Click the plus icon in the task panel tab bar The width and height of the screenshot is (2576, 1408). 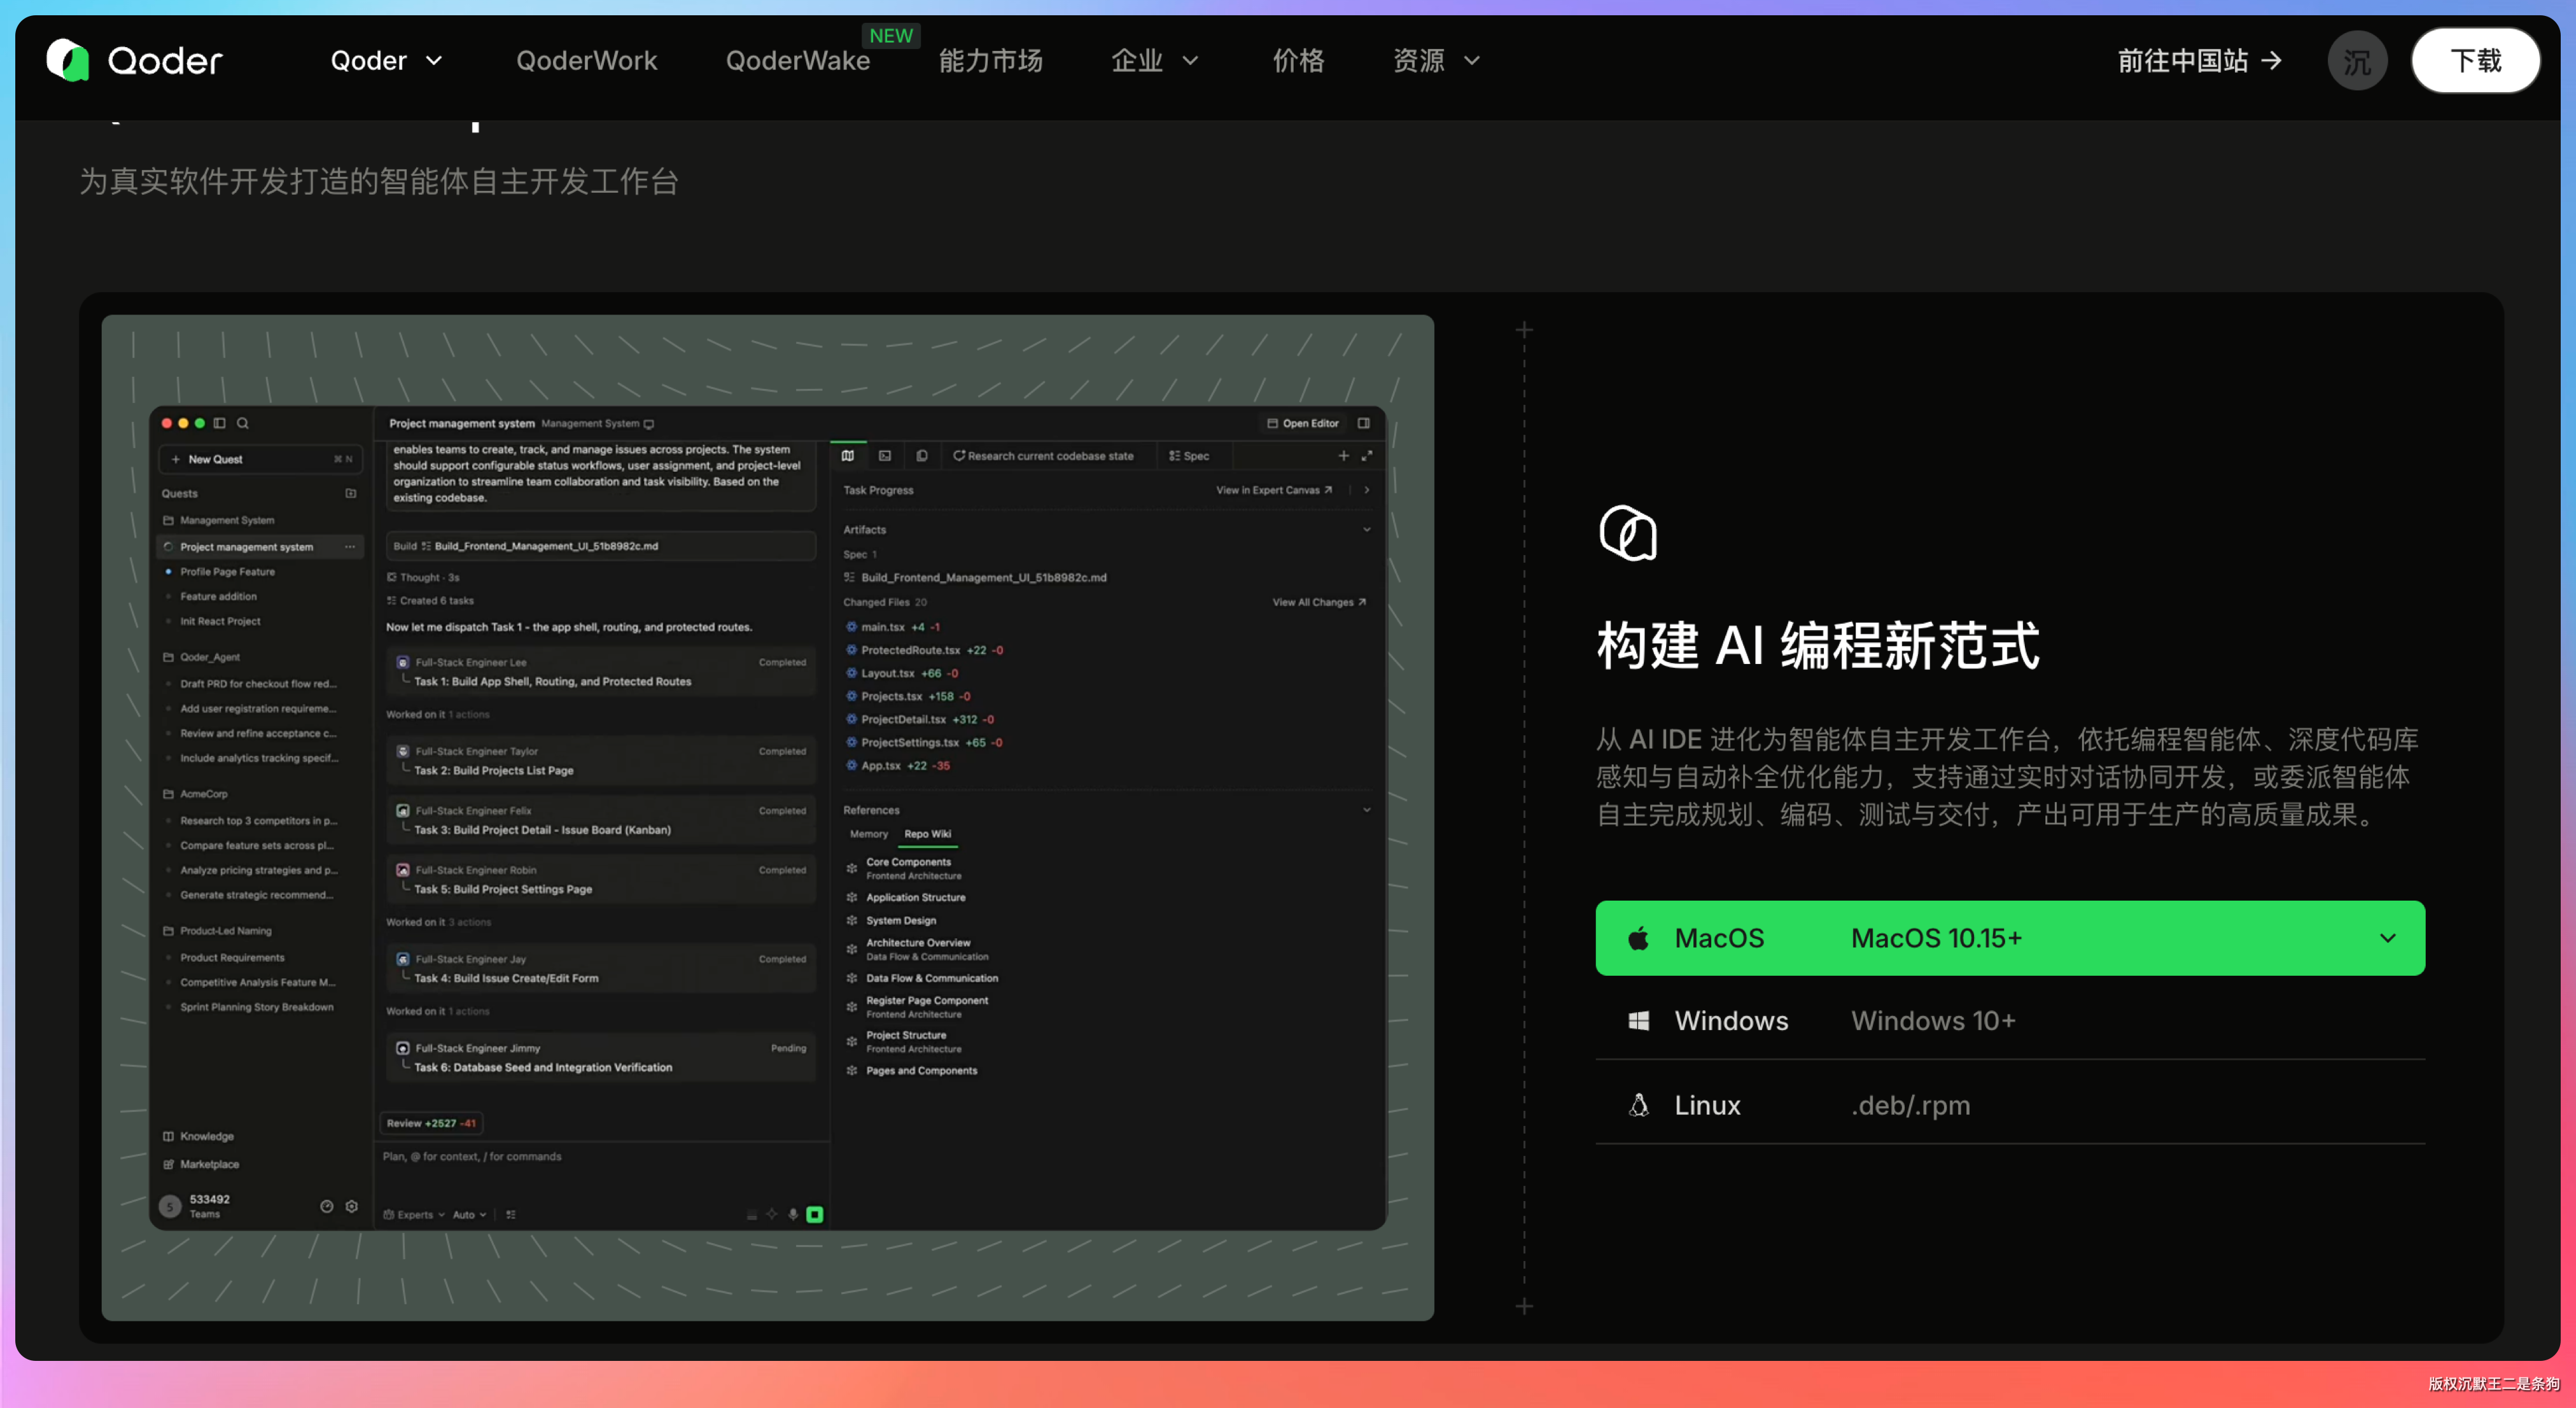(1343, 456)
